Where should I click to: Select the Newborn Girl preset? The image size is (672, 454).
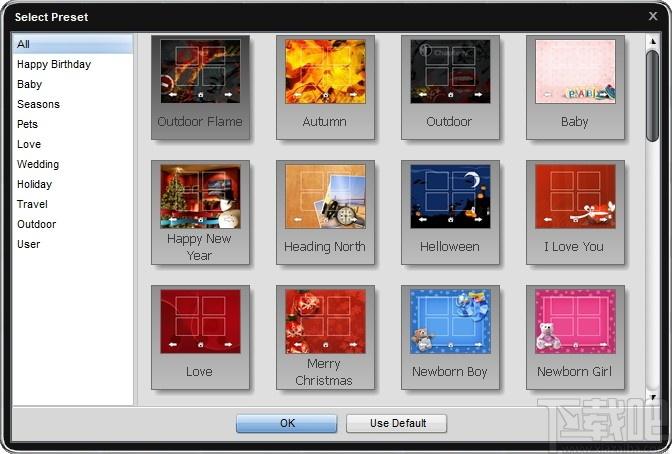pos(575,337)
